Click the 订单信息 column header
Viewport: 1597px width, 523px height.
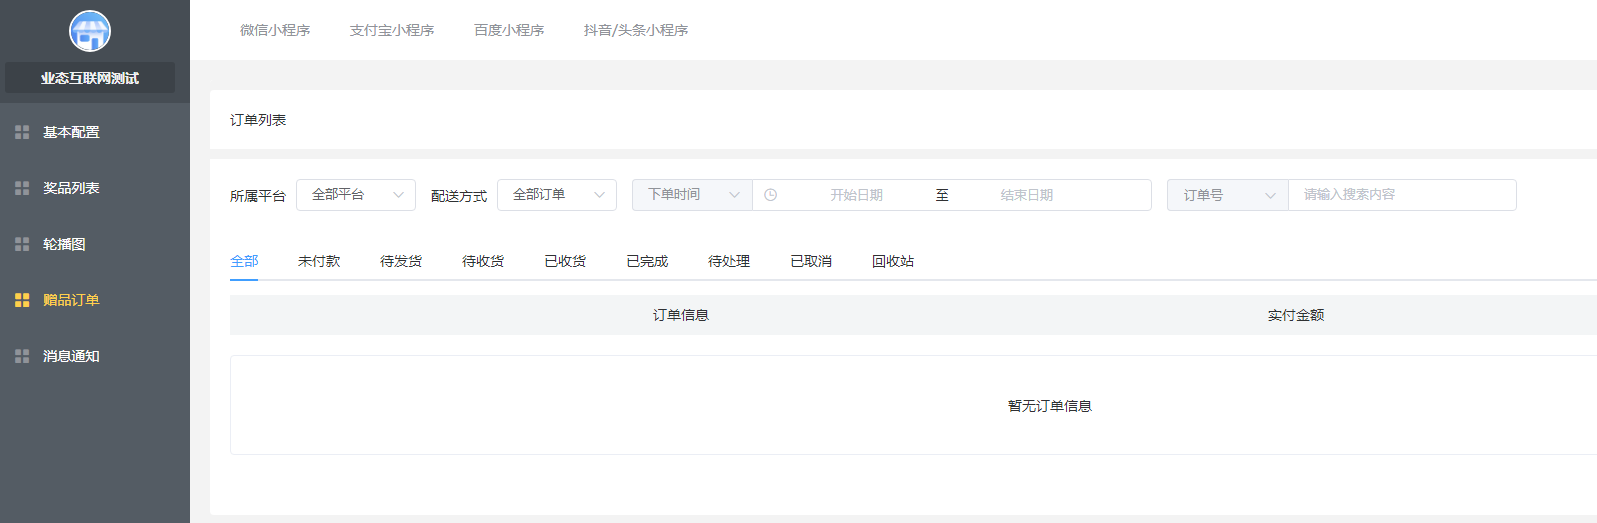click(681, 315)
